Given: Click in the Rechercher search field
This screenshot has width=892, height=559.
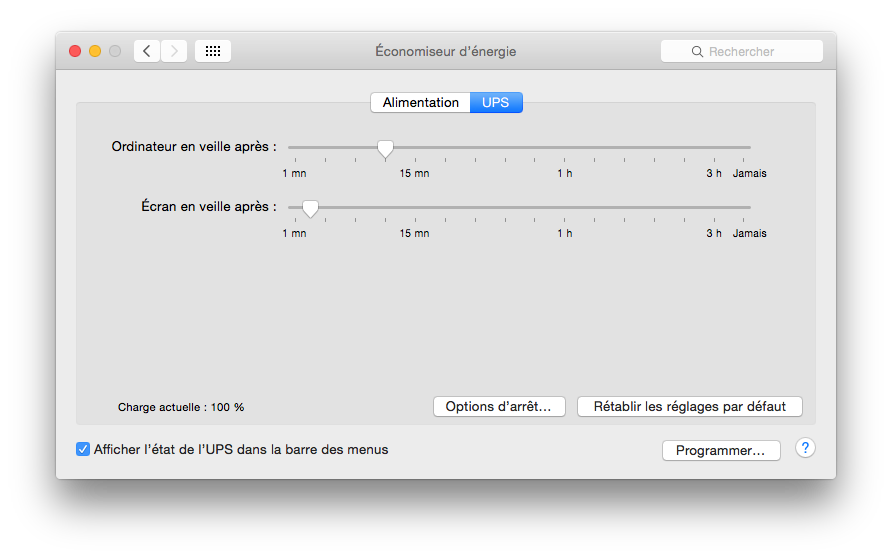Looking at the screenshot, I should pos(742,51).
